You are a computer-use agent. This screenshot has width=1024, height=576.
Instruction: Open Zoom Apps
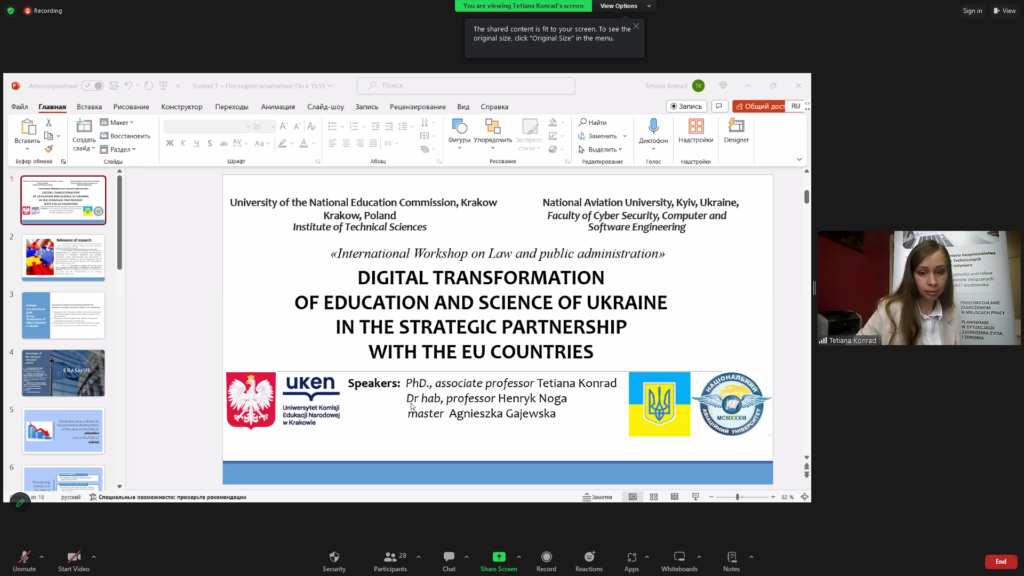[x=632, y=561]
